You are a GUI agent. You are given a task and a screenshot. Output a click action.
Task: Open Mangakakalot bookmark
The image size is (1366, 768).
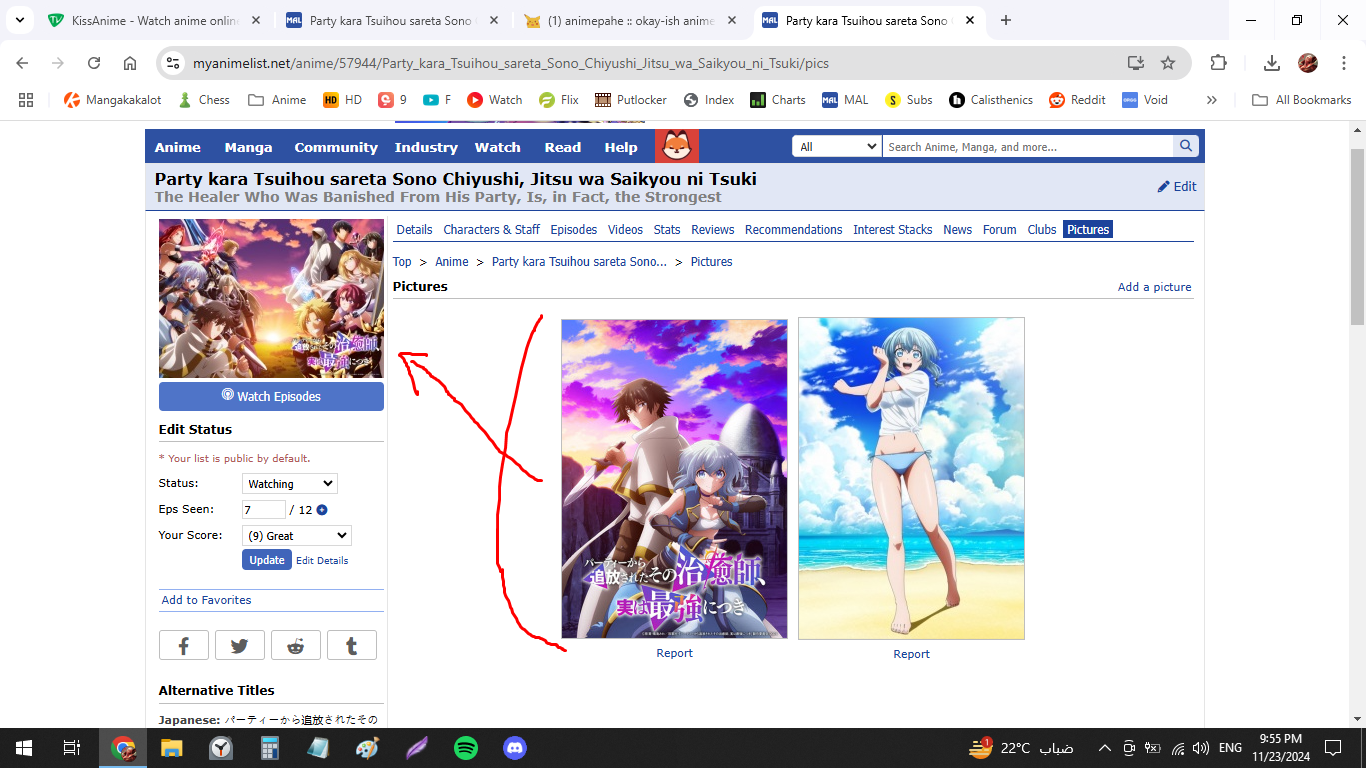[x=114, y=100]
